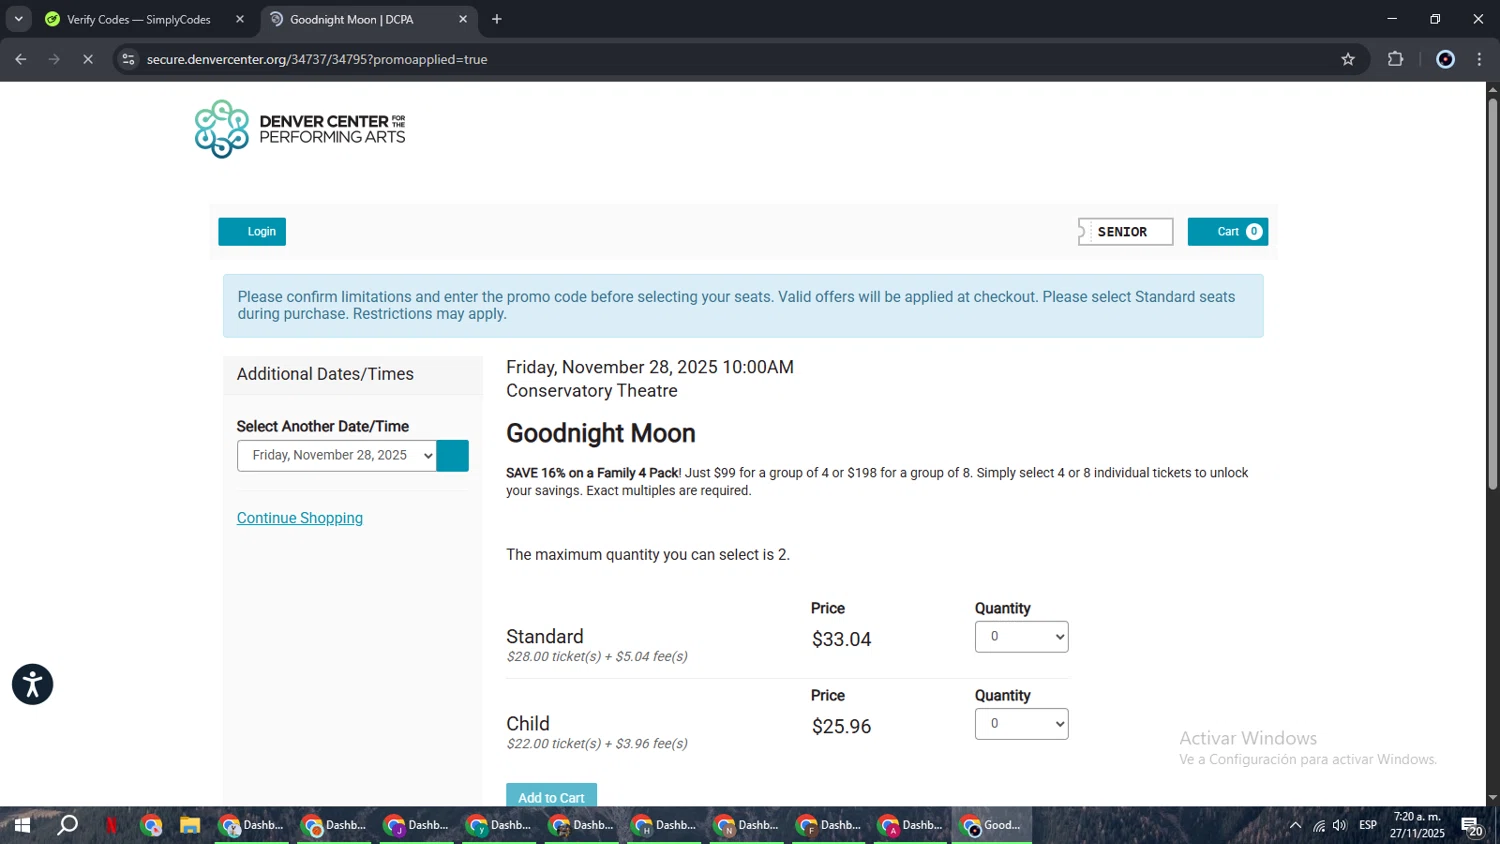View site information icon in address bar
The width and height of the screenshot is (1500, 844).
[x=128, y=60]
